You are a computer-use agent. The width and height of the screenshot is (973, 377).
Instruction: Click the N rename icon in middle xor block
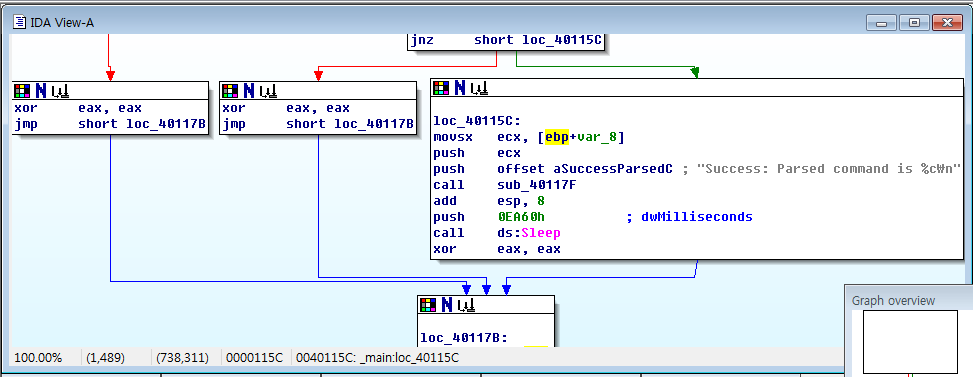coord(249,91)
